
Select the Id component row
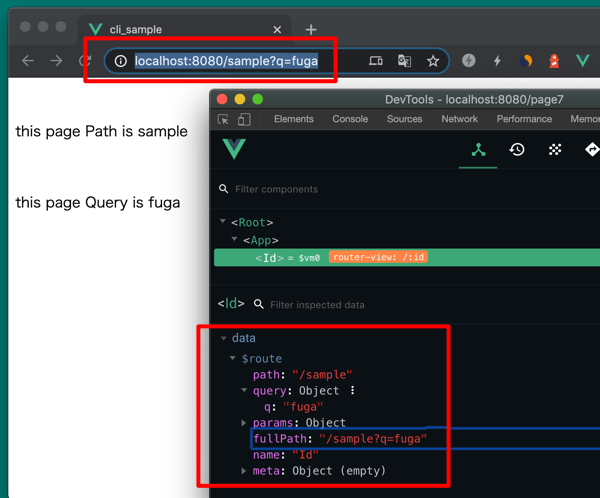coord(407,258)
